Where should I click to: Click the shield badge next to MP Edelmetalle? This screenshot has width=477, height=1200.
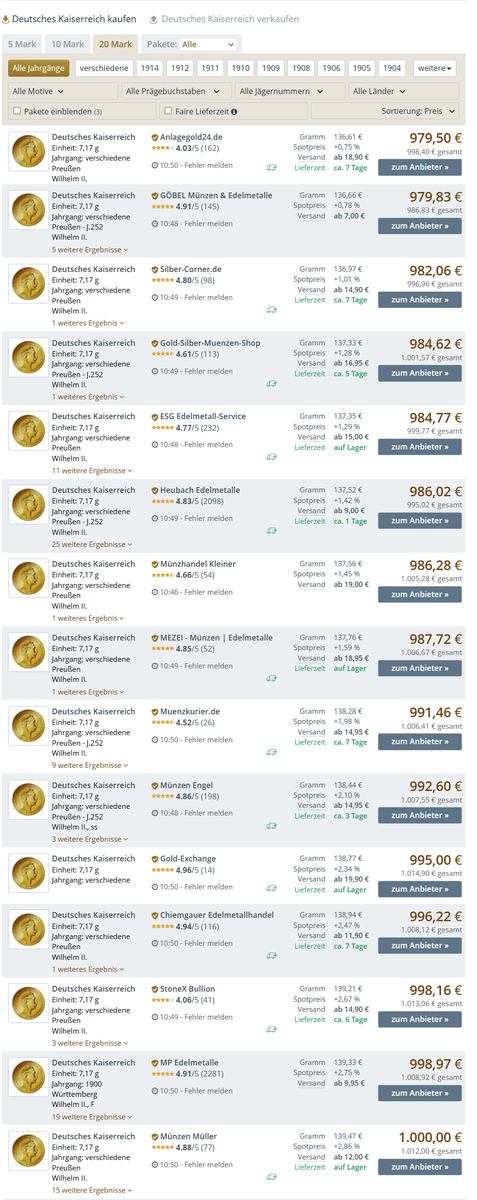(155, 1063)
